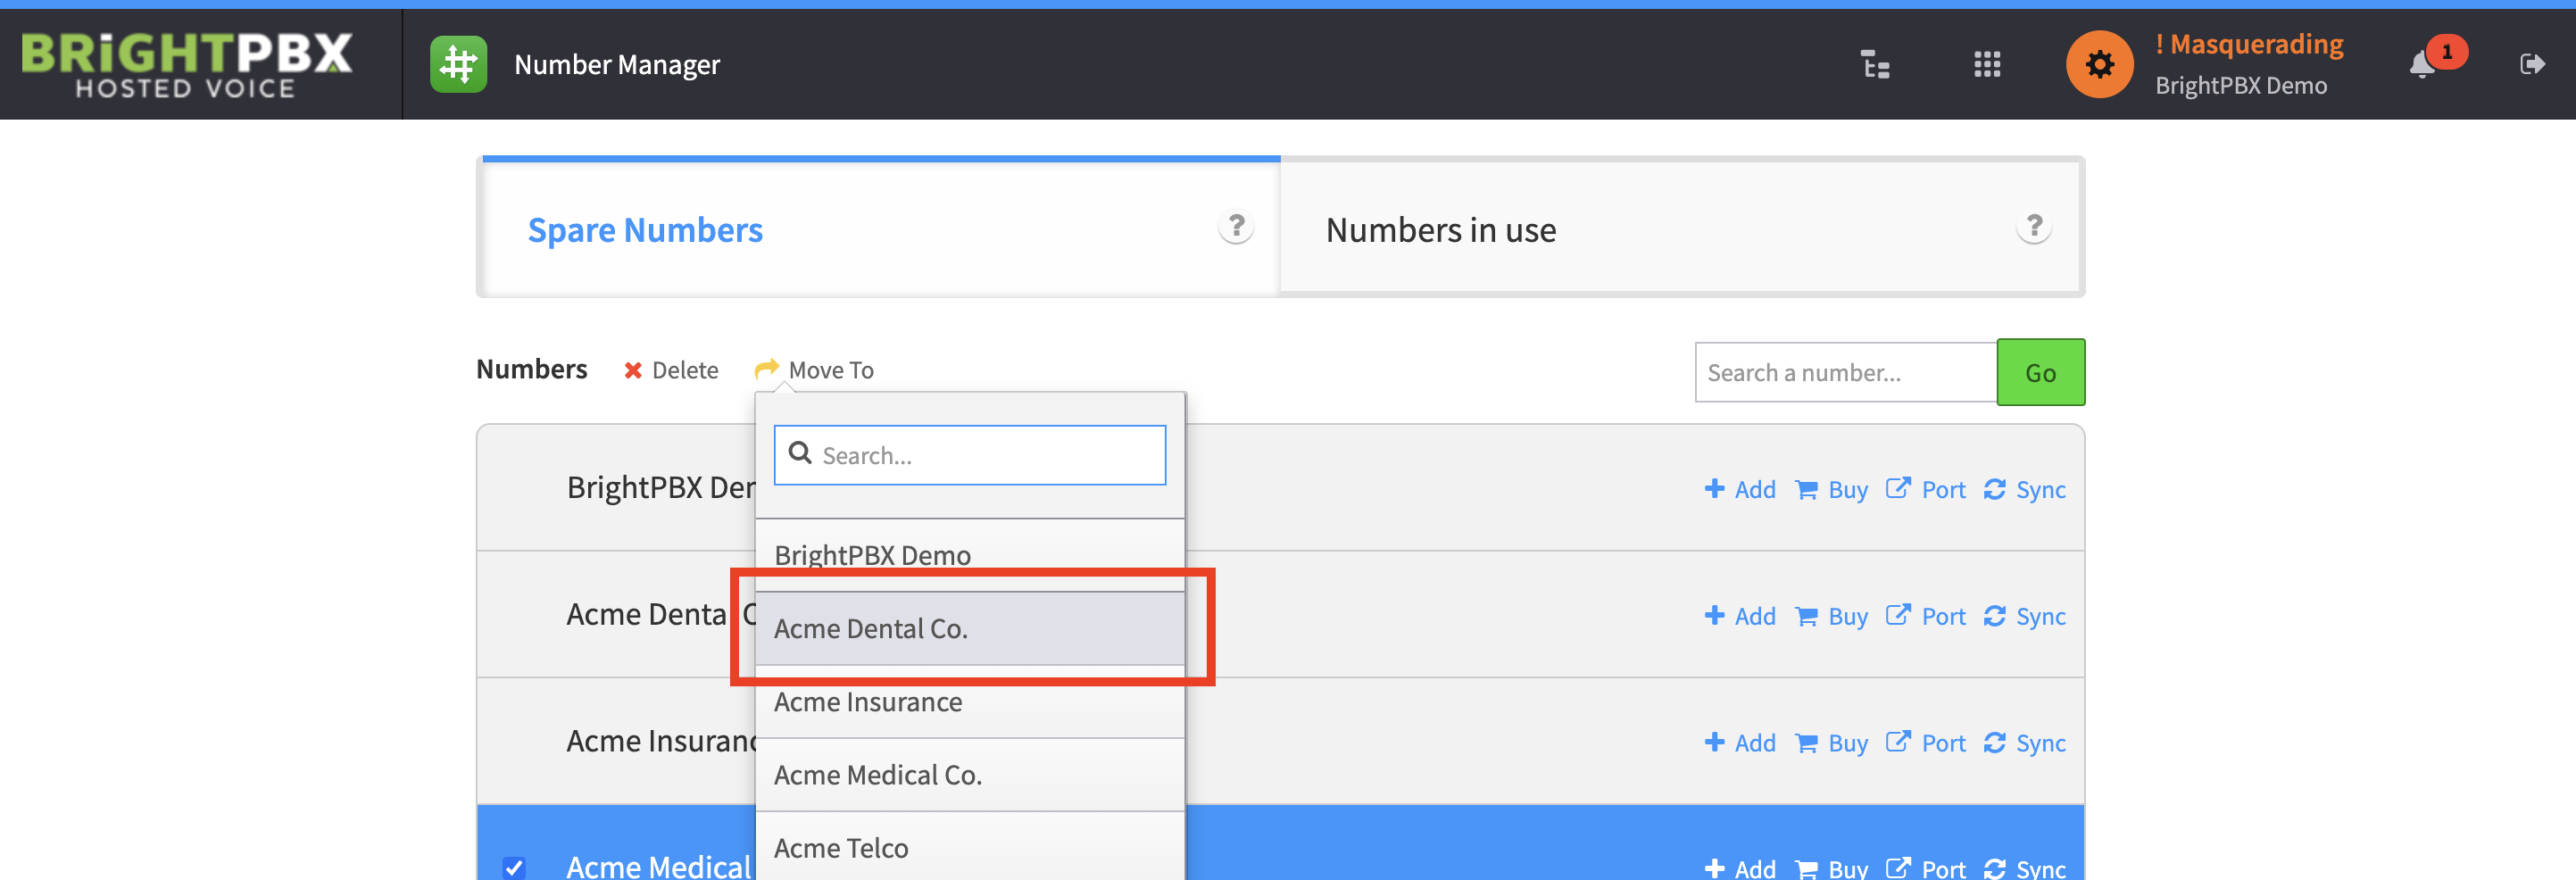Open the Number Manager app icon
This screenshot has width=2576, height=880.
[x=458, y=64]
